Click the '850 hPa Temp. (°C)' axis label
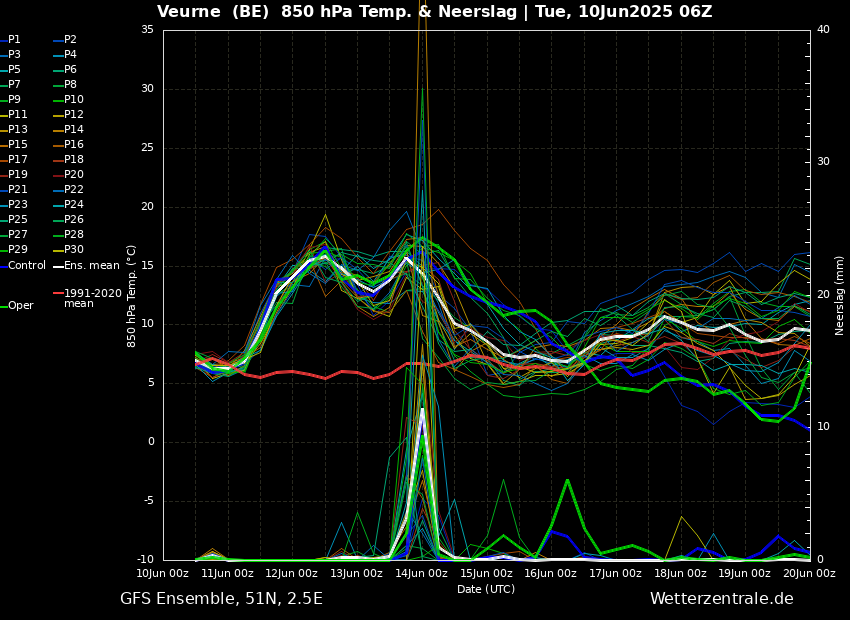This screenshot has width=850, height=620. point(131,296)
